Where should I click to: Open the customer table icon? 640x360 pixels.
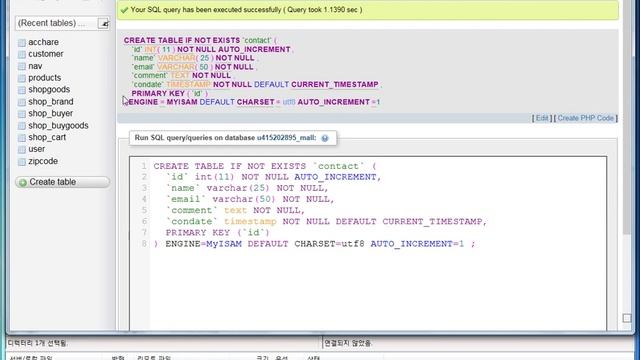pyautogui.click(x=22, y=54)
